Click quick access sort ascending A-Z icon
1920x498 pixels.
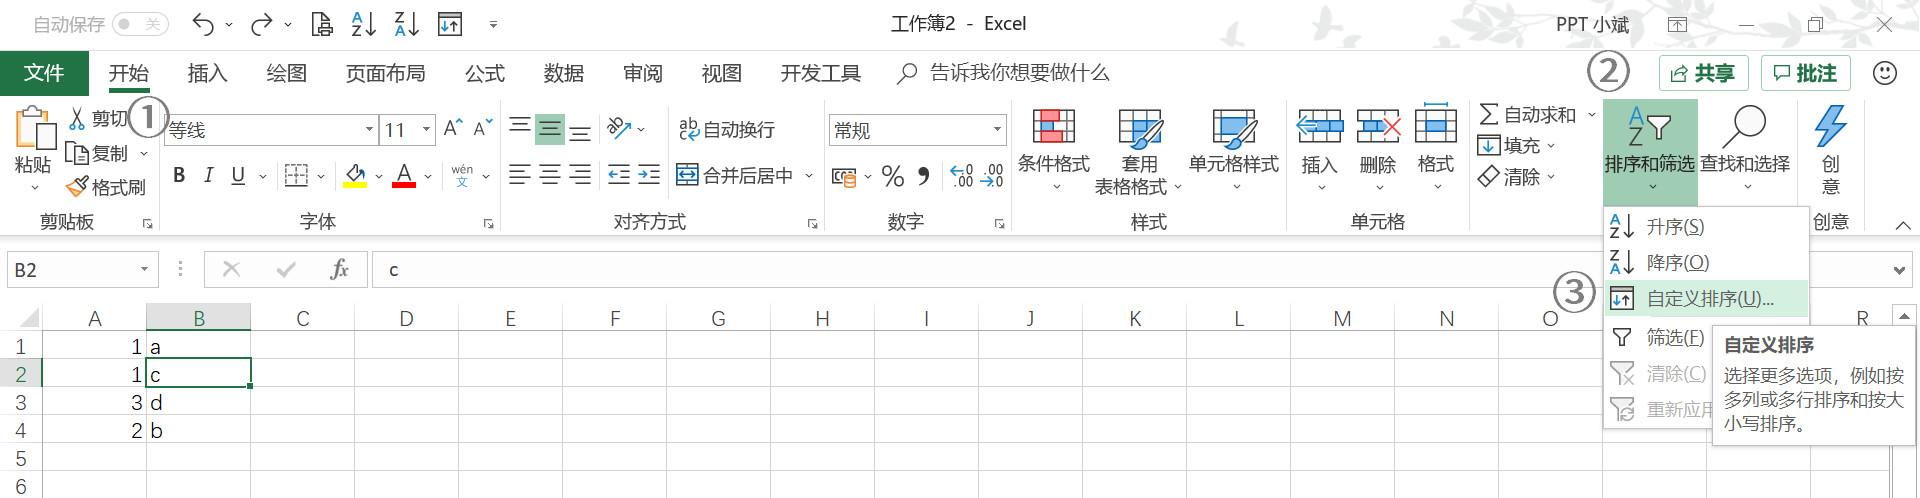364,24
